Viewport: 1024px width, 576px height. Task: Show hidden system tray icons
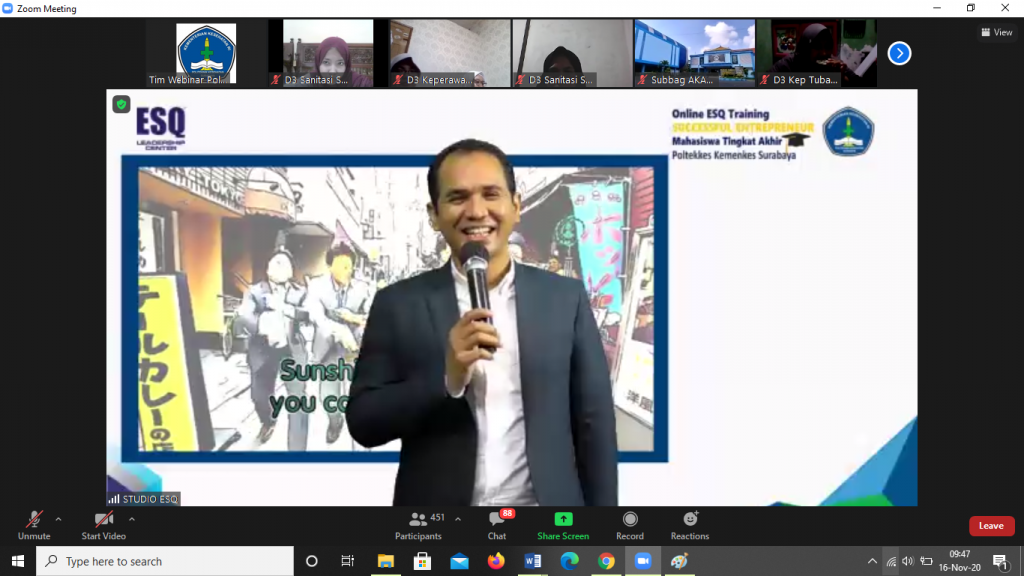[872, 561]
